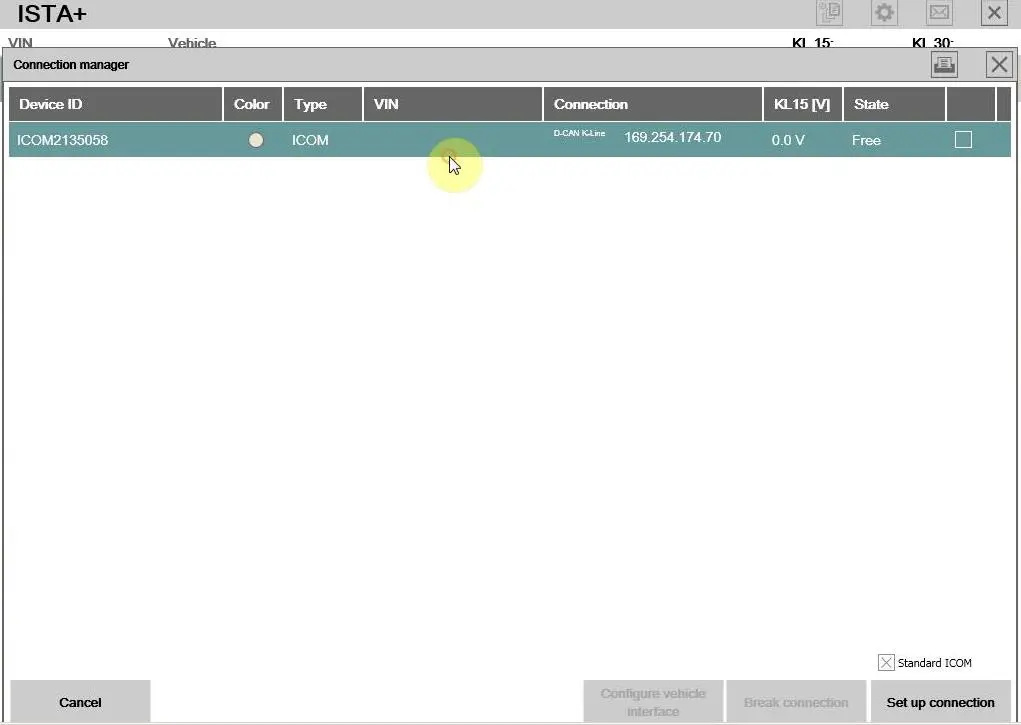Open the ISTA+ envelope message icon

coord(939,12)
